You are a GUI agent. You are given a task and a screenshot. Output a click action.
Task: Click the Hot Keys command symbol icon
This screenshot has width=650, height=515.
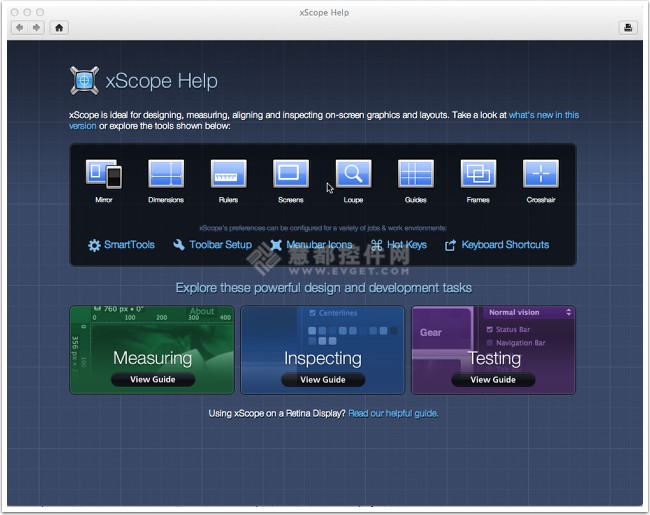[x=376, y=245]
